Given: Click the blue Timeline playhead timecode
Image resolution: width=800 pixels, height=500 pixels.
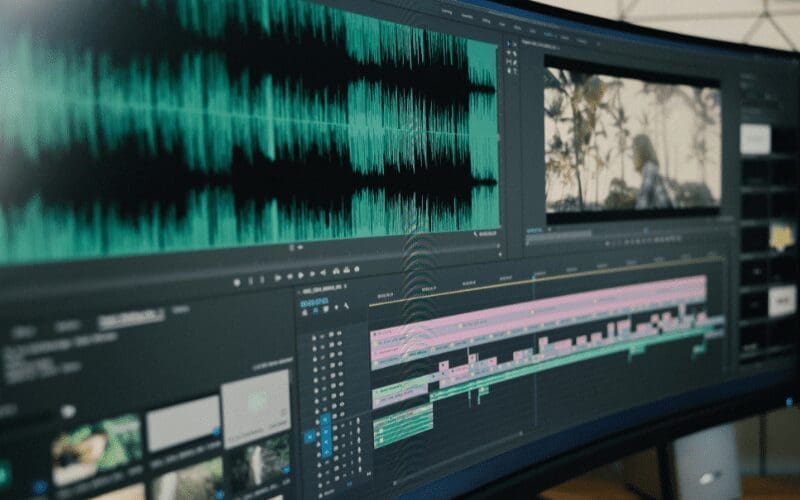Looking at the screenshot, I should (314, 303).
